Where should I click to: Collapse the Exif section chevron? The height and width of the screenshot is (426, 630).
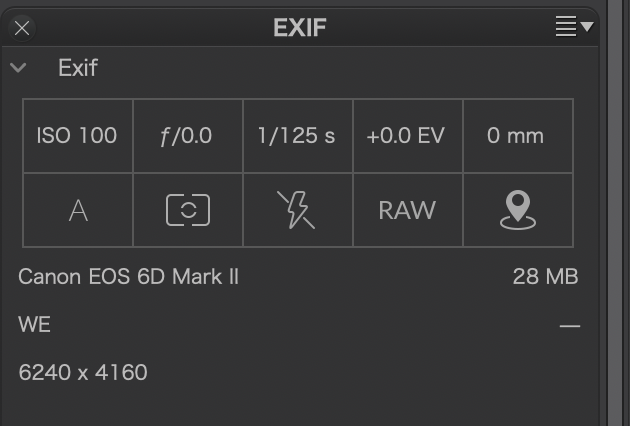point(18,68)
